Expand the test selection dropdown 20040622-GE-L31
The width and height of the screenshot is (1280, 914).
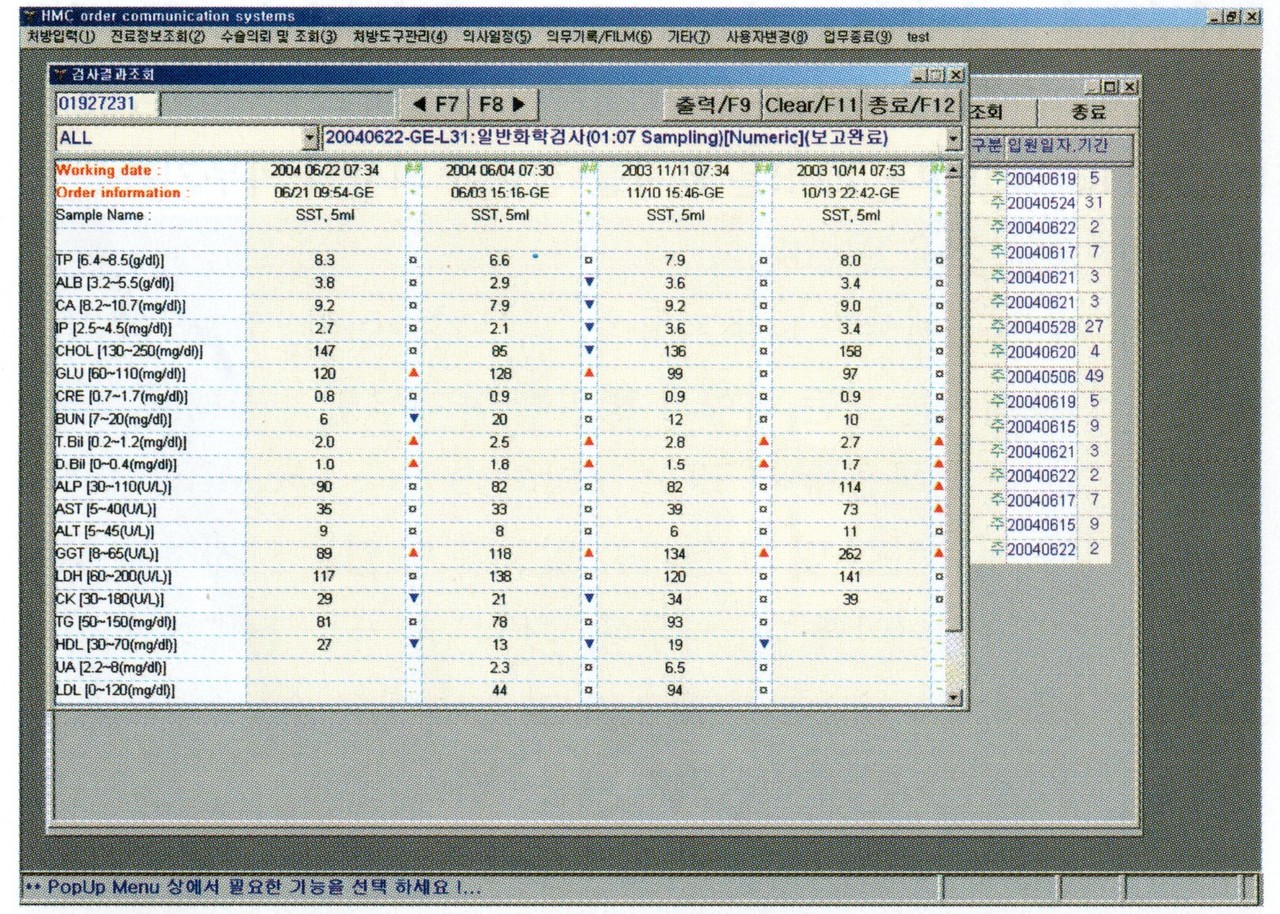953,138
